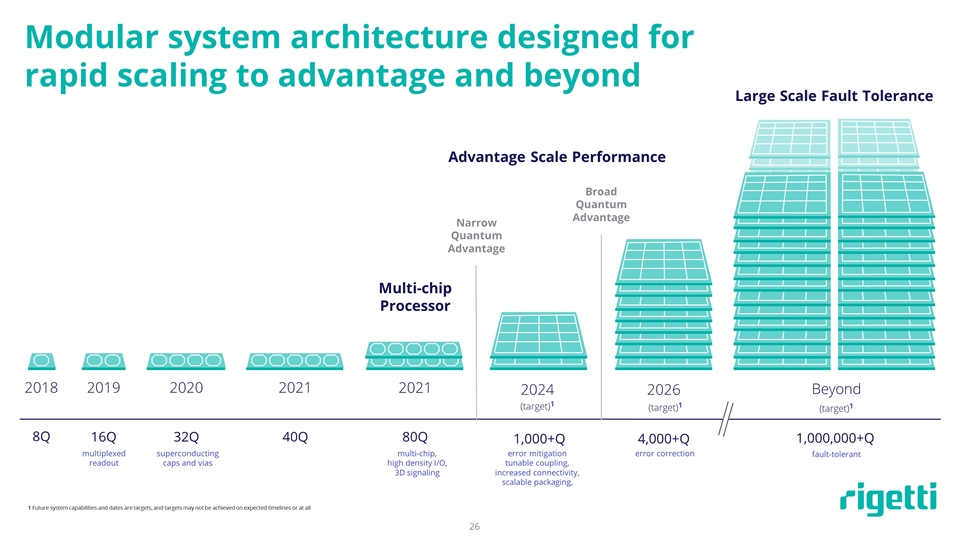Click the slide title 'Modular system architecture'
Image resolution: width=960 pixels, height=540 pixels.
359,56
